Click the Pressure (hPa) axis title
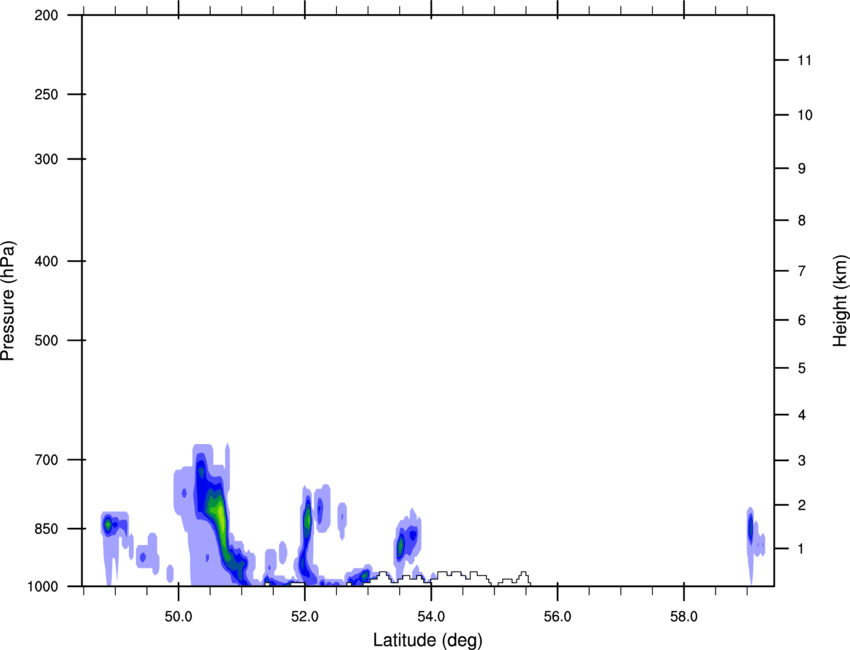The height and width of the screenshot is (650, 850). [x=8, y=301]
